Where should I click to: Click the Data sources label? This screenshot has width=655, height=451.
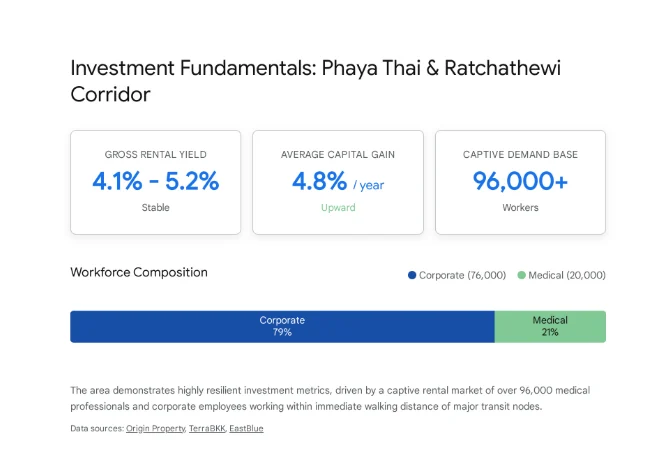97,428
